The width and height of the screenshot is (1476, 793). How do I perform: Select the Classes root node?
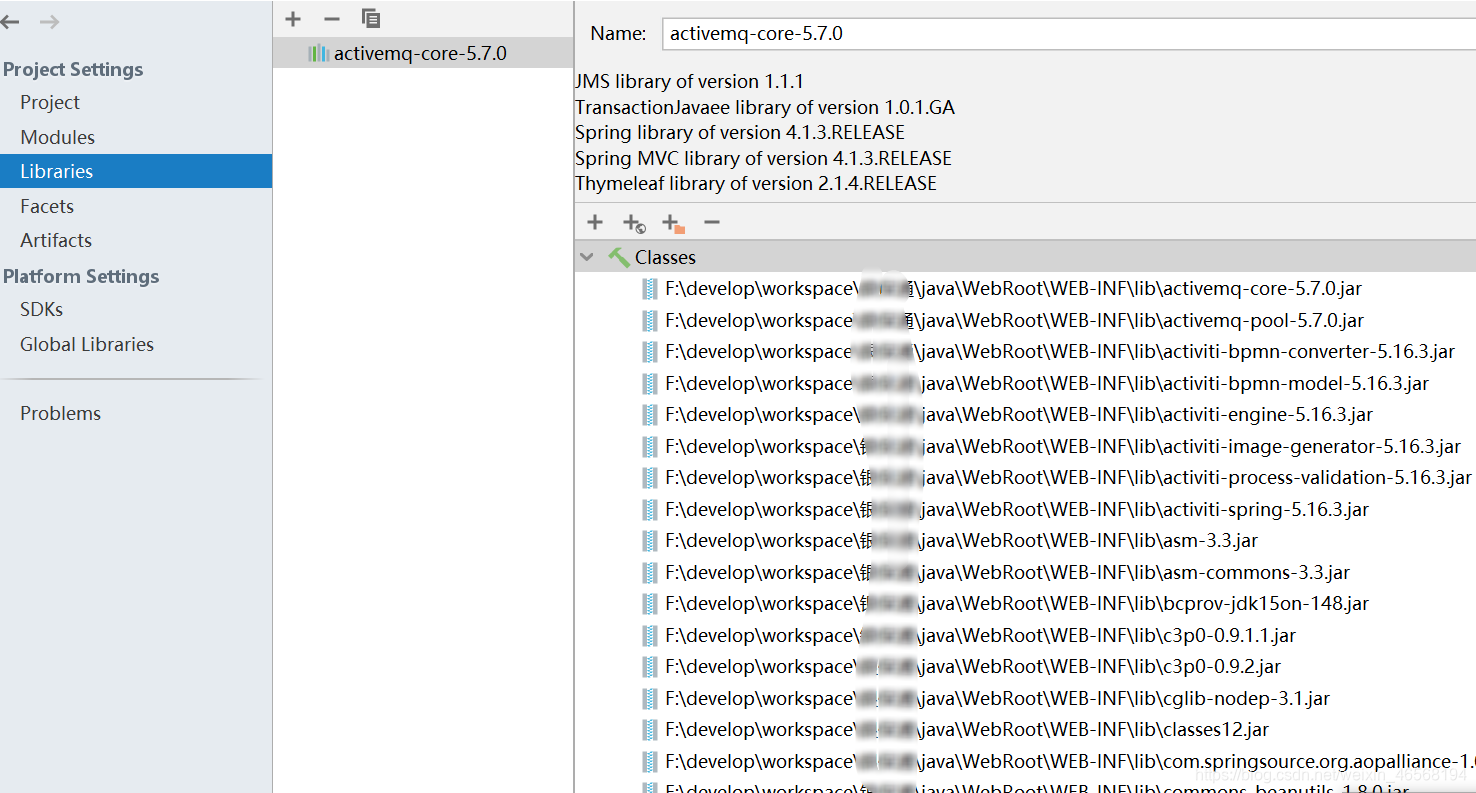pyautogui.click(x=1025, y=257)
